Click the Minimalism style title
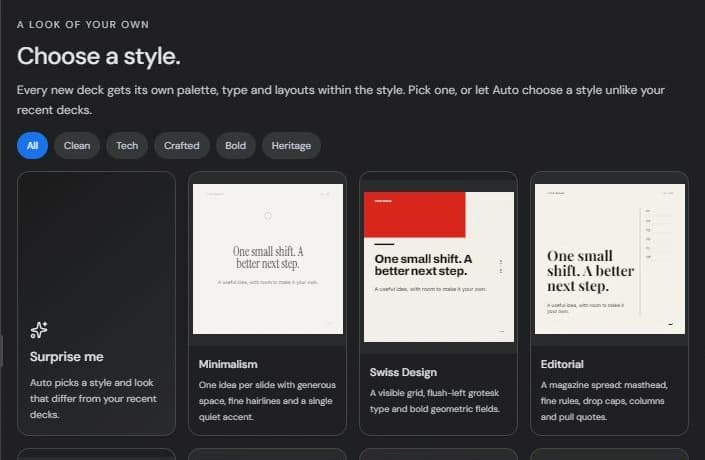The width and height of the screenshot is (705, 460). pos(228,364)
